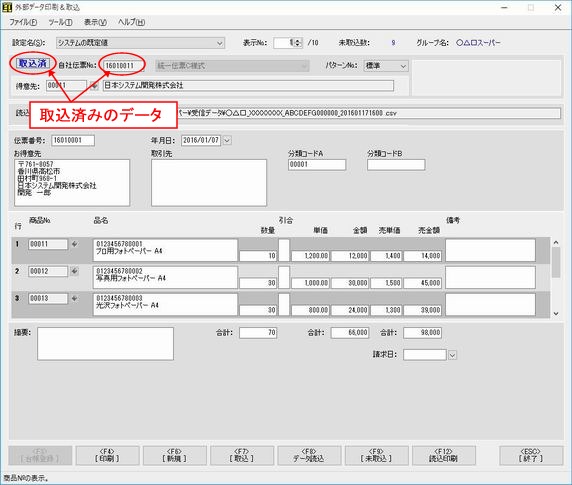Click the 取引先 text box
Screen dimensions: 572x485
[209, 183]
